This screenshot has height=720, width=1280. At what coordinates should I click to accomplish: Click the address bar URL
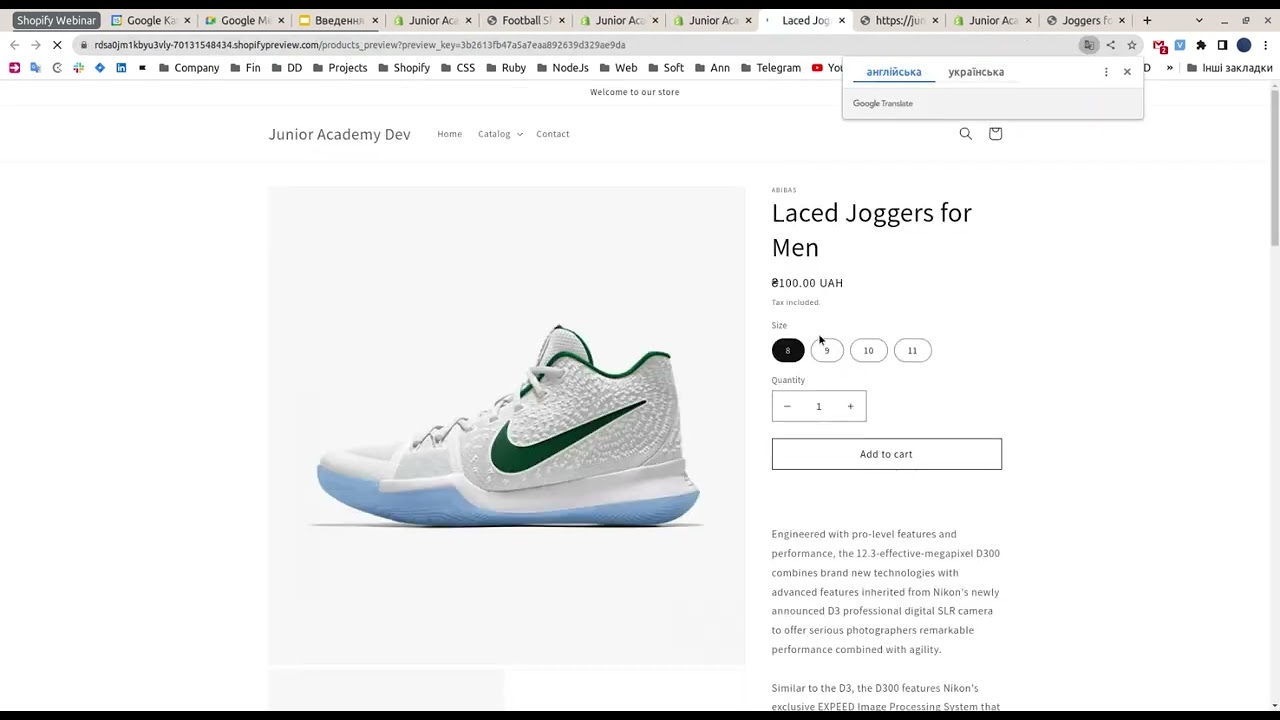tap(360, 45)
